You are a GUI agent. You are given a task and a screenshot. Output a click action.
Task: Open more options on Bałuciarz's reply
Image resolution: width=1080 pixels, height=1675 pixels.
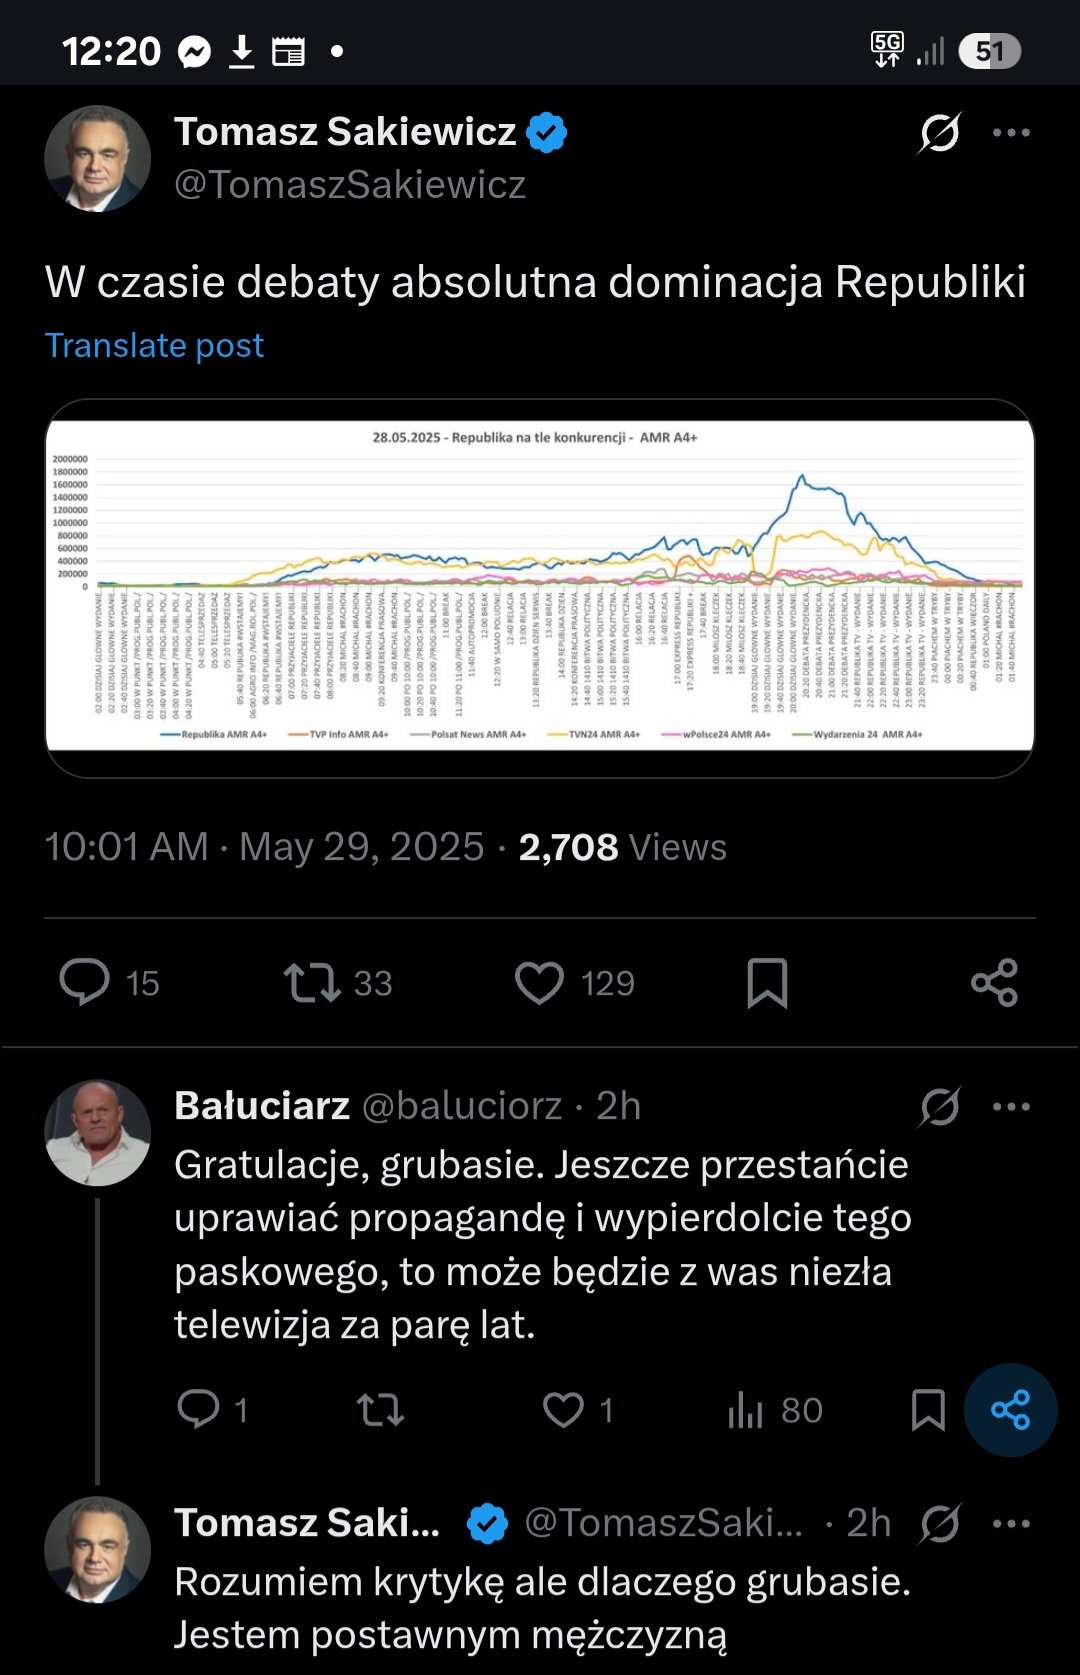coord(1011,1107)
